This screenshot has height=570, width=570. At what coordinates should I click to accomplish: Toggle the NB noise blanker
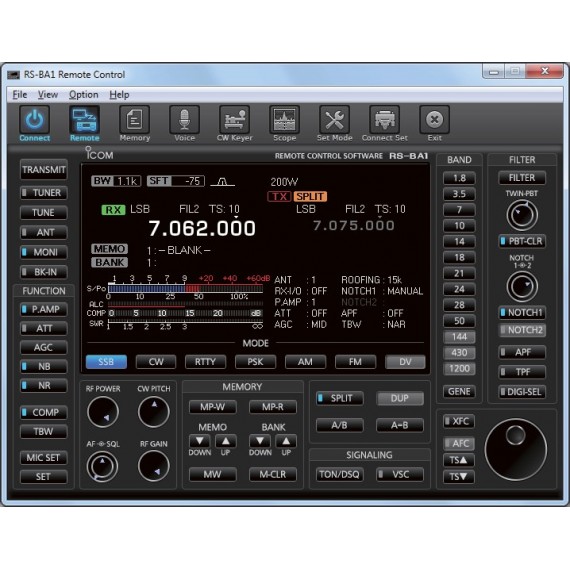44,366
